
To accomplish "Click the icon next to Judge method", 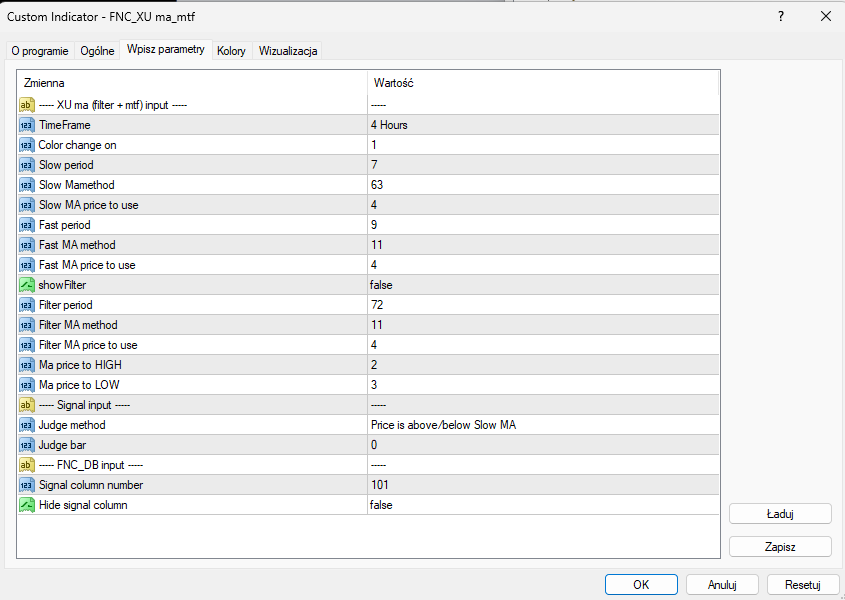I will [27, 425].
